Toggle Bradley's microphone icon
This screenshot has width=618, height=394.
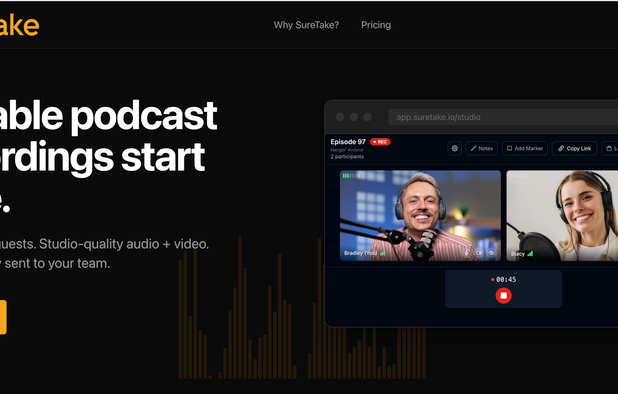[x=467, y=253]
